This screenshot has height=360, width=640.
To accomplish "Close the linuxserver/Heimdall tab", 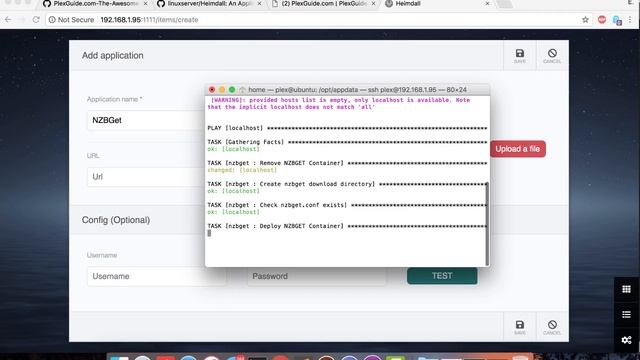I will pyautogui.click(x=259, y=4).
